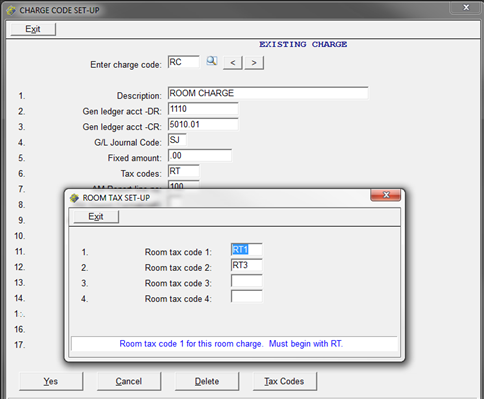Open the Tax Codes button
Viewport: 484px width, 399px height.
pos(285,381)
